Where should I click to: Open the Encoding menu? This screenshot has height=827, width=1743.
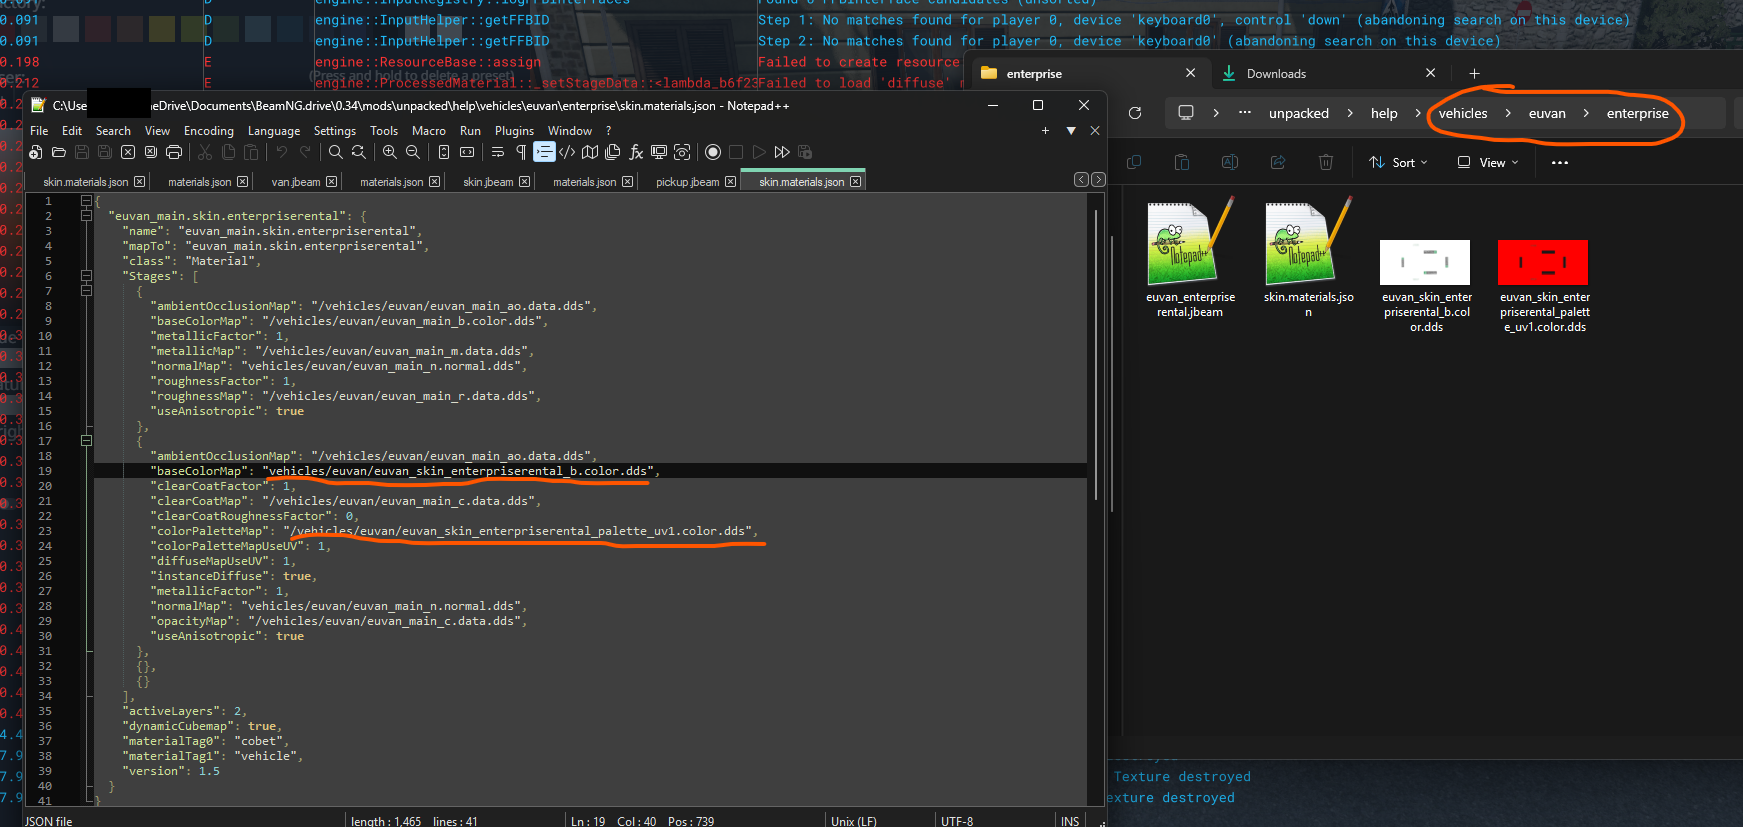208,131
